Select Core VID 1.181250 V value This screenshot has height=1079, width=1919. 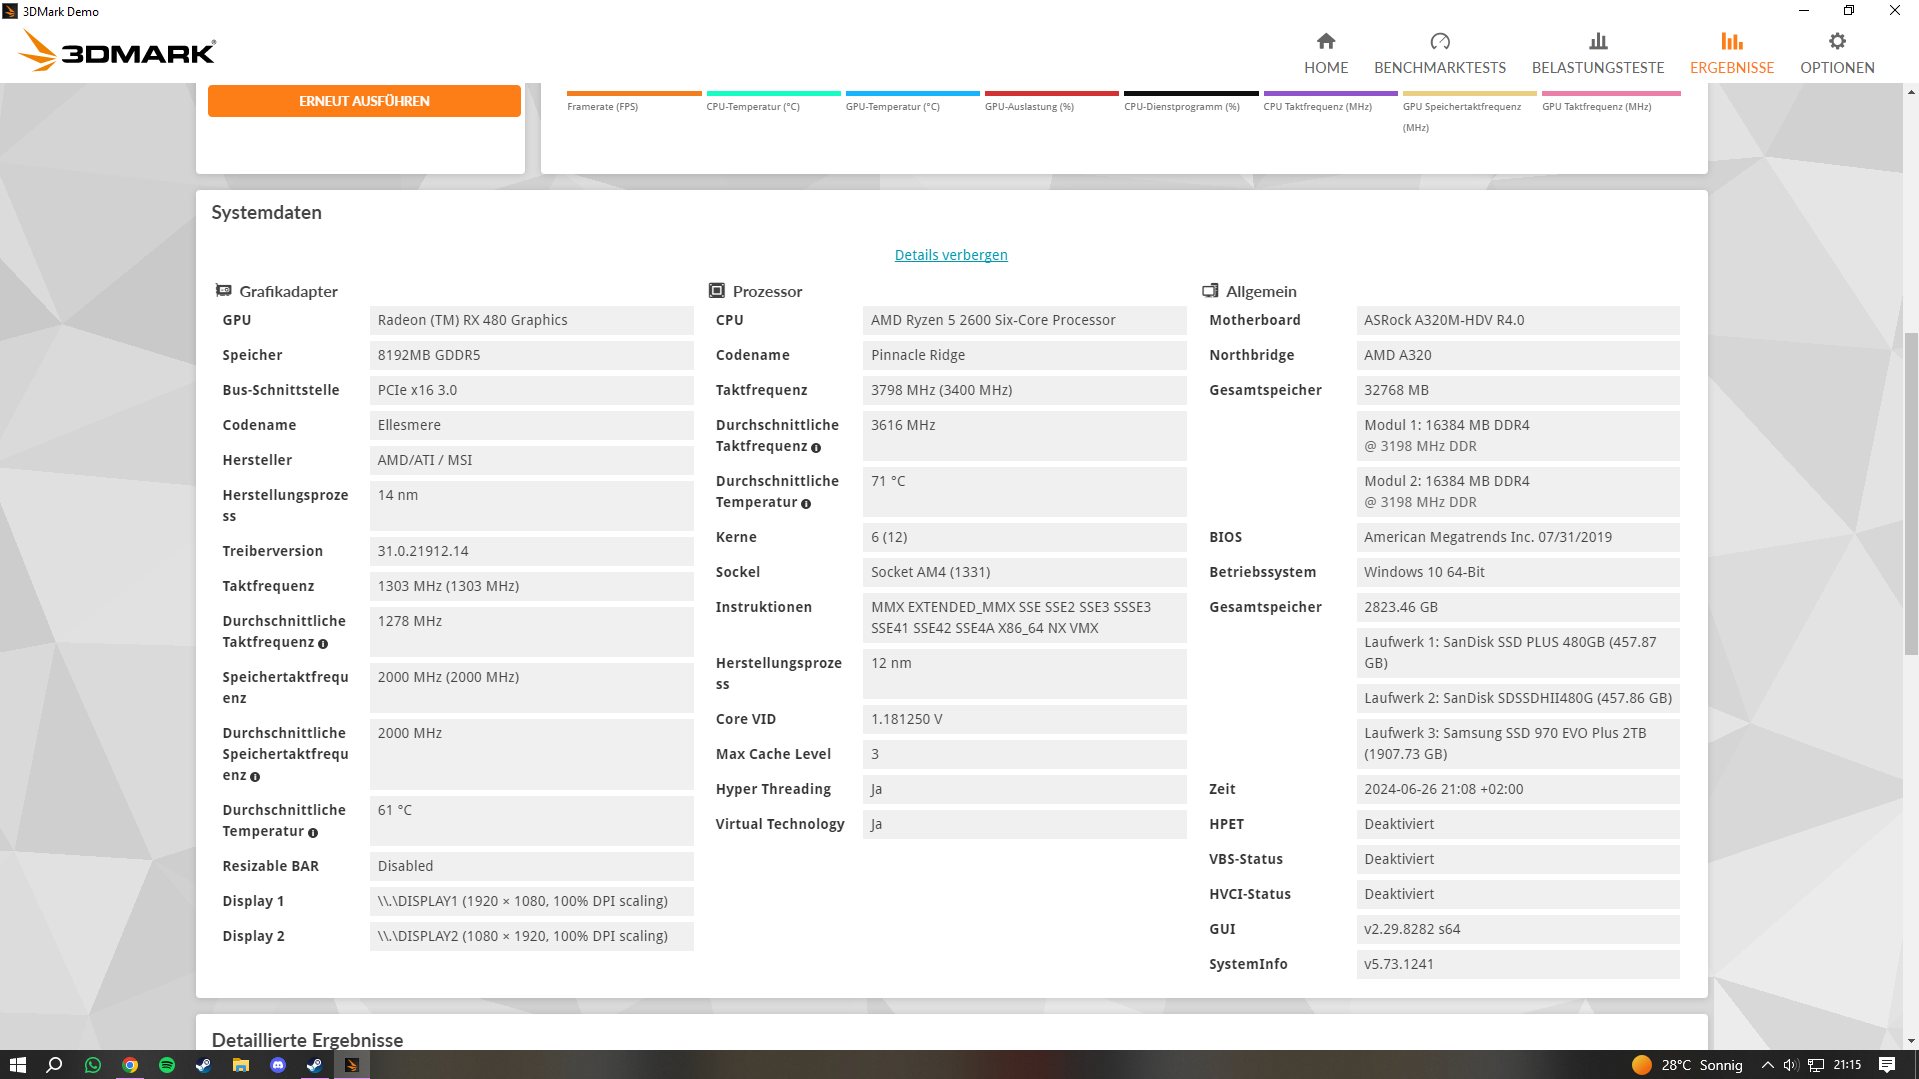1024,719
